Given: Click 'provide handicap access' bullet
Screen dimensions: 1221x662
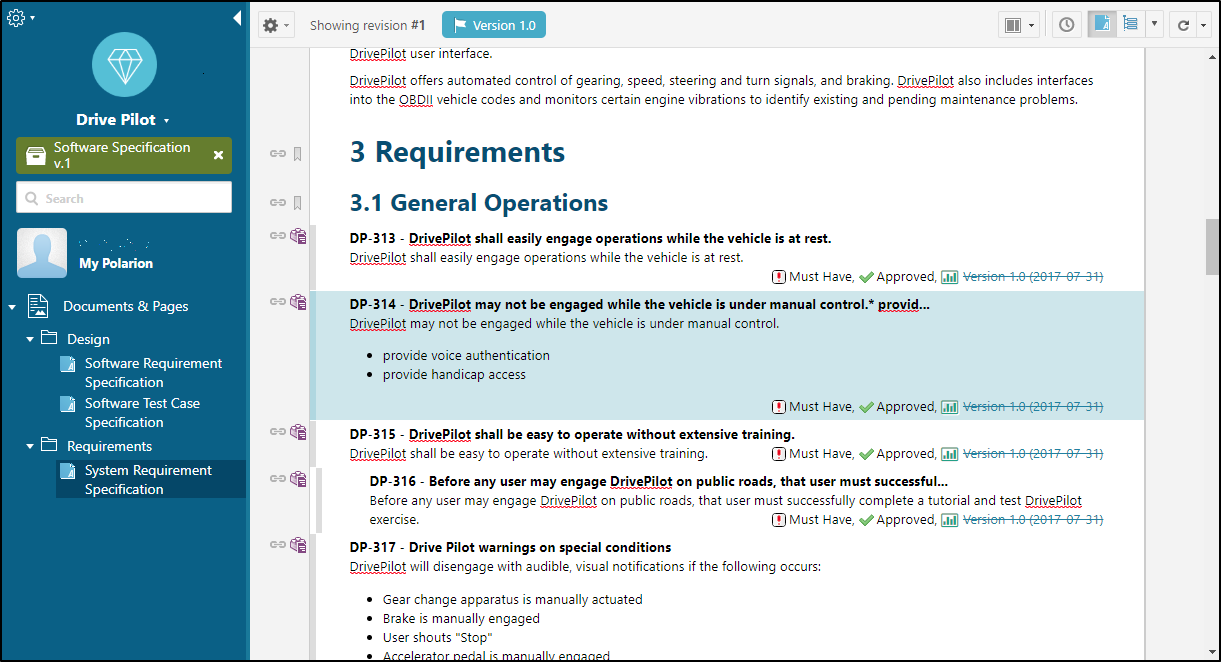Looking at the screenshot, I should 454,375.
